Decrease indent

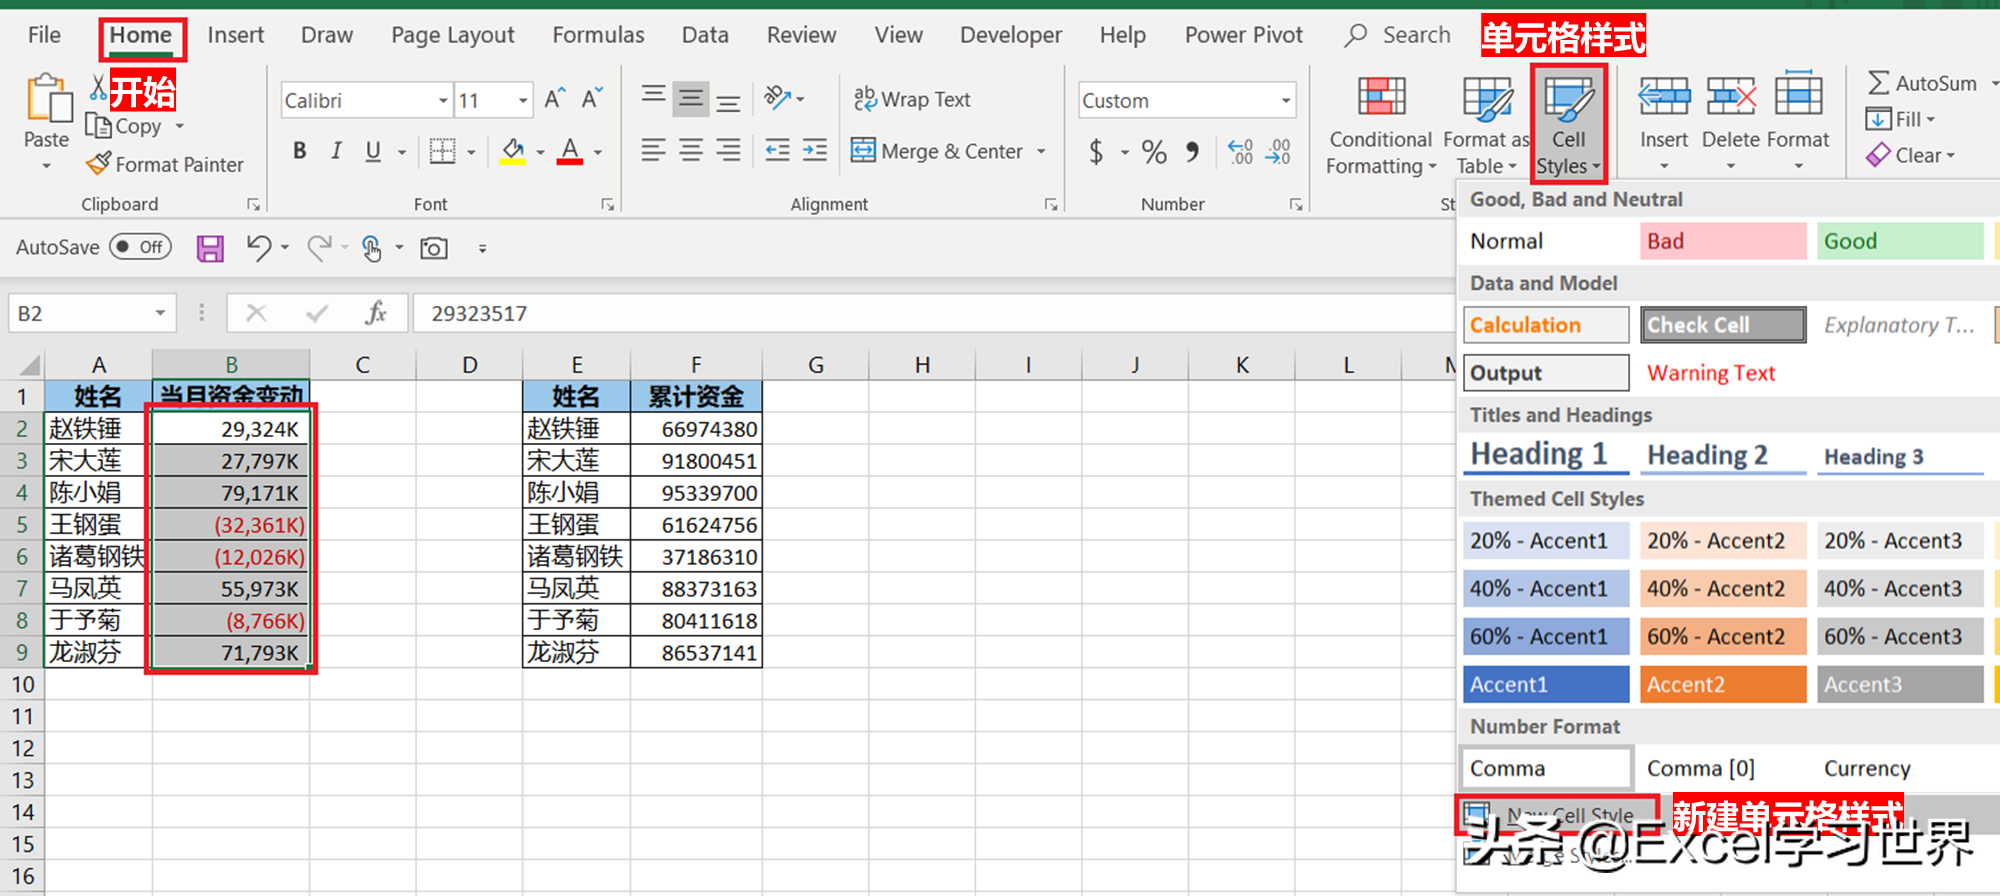click(778, 151)
